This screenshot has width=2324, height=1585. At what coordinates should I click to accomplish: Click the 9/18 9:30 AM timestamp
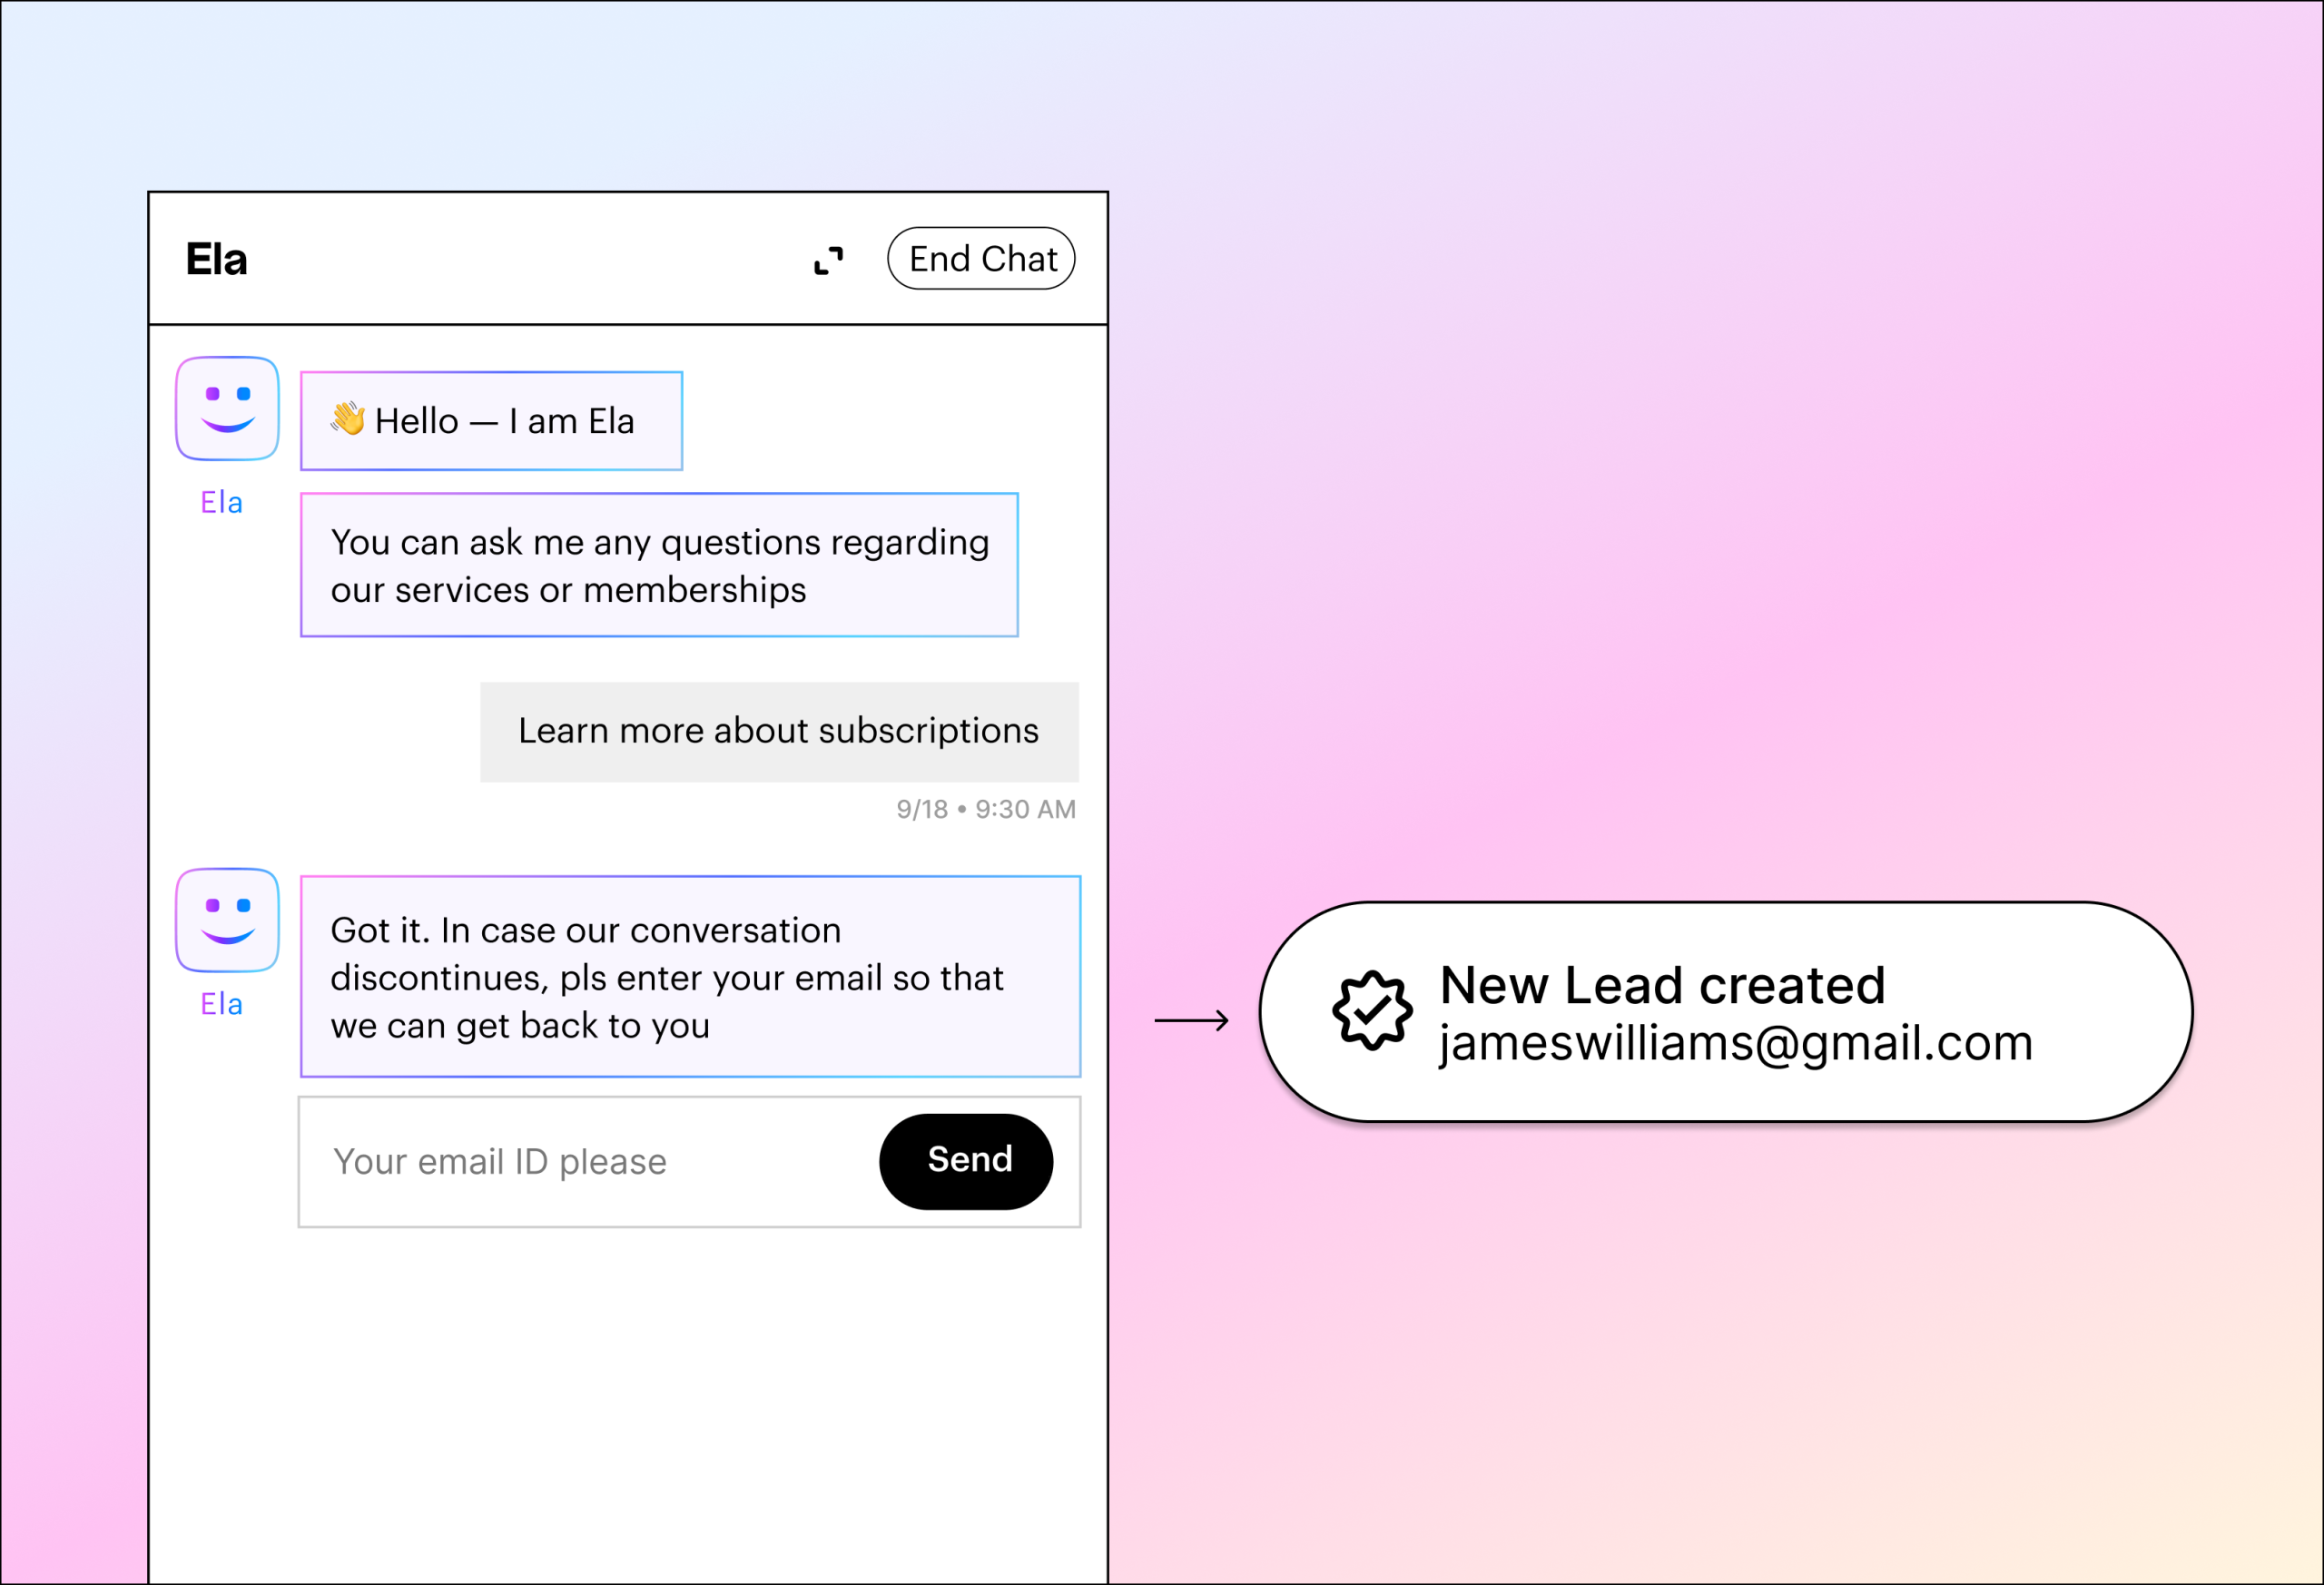[x=985, y=809]
